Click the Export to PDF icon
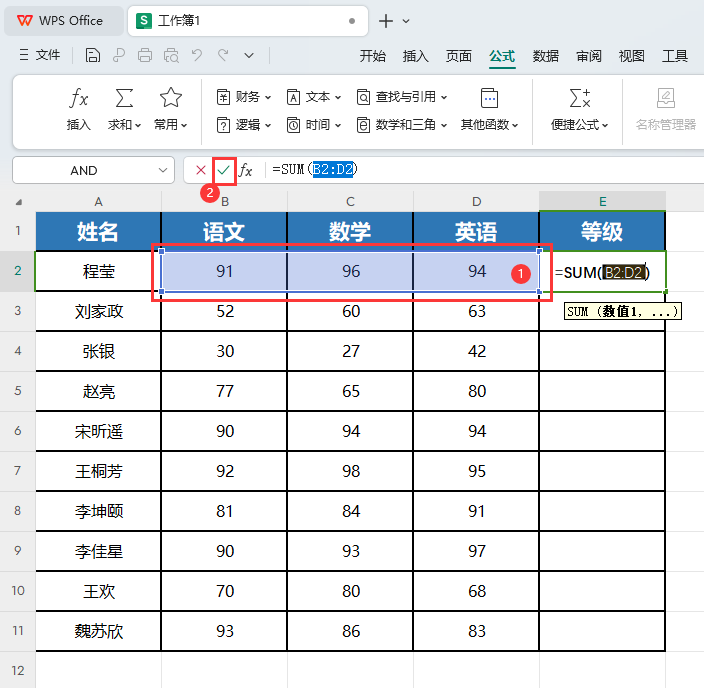The height and width of the screenshot is (688, 704). pos(119,56)
